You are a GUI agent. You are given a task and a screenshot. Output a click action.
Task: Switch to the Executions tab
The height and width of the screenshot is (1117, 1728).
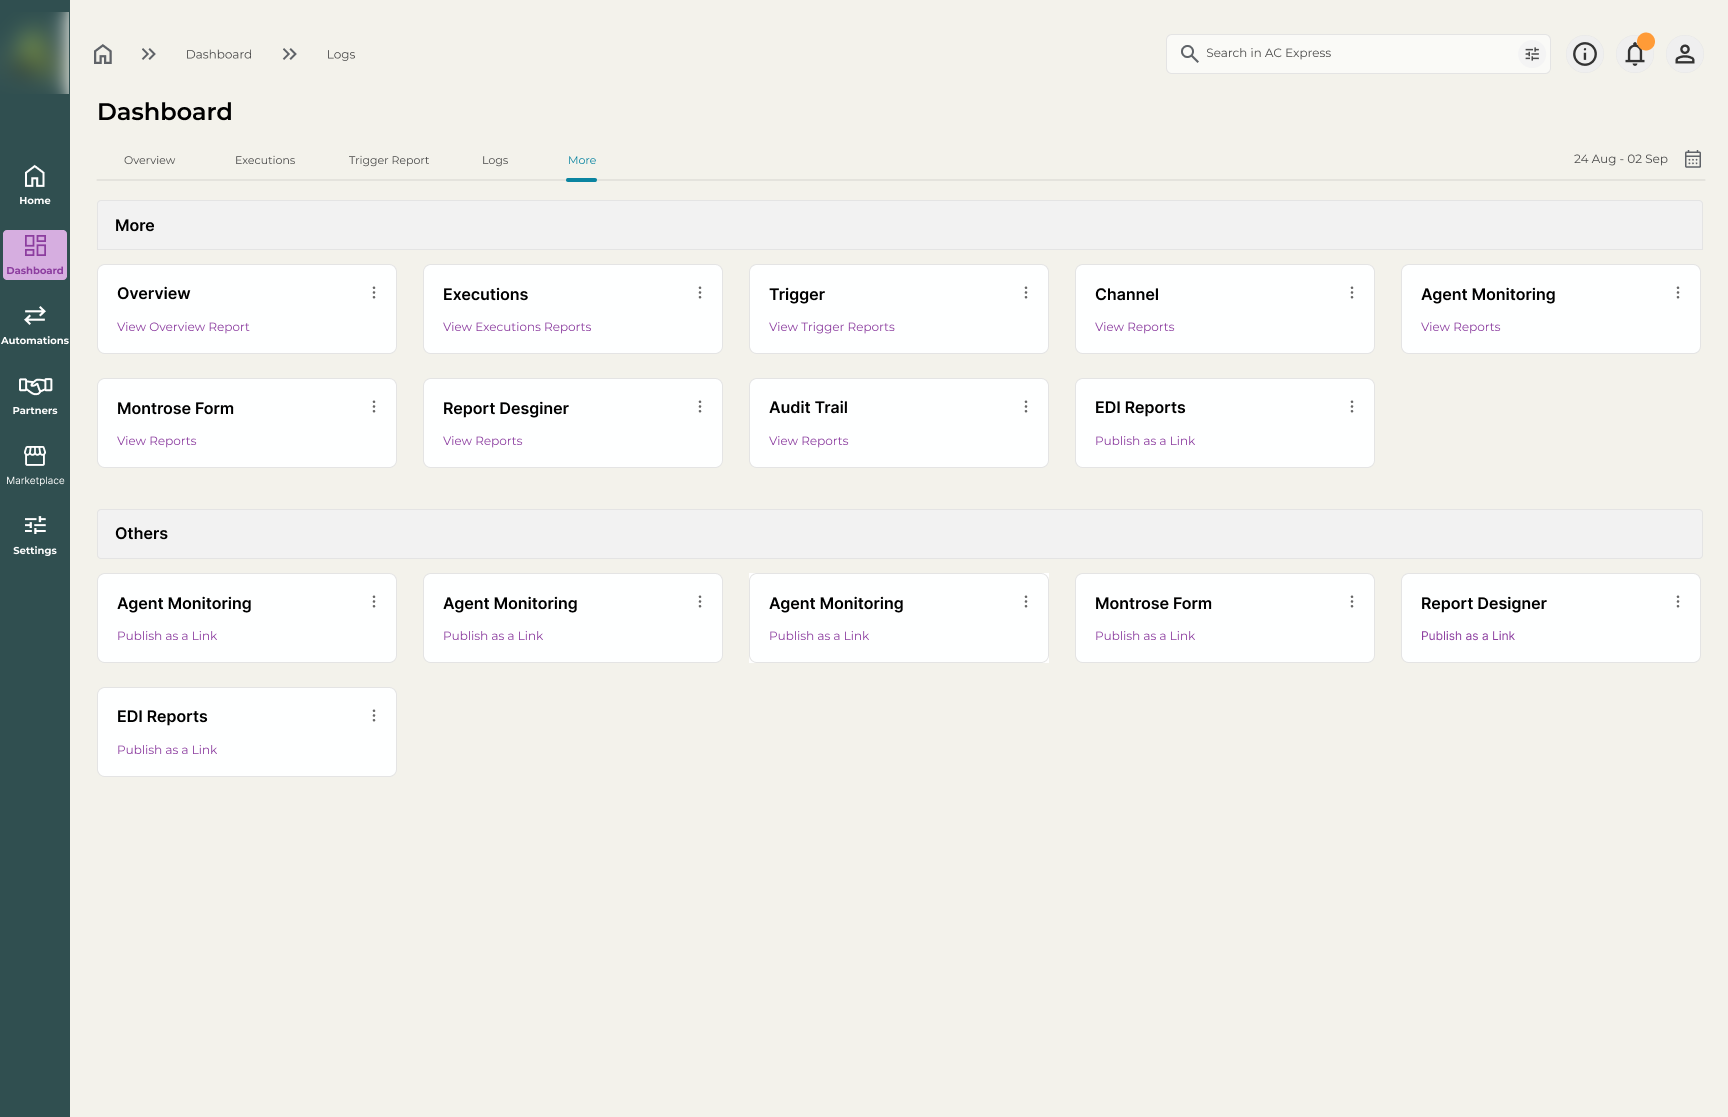pos(265,160)
